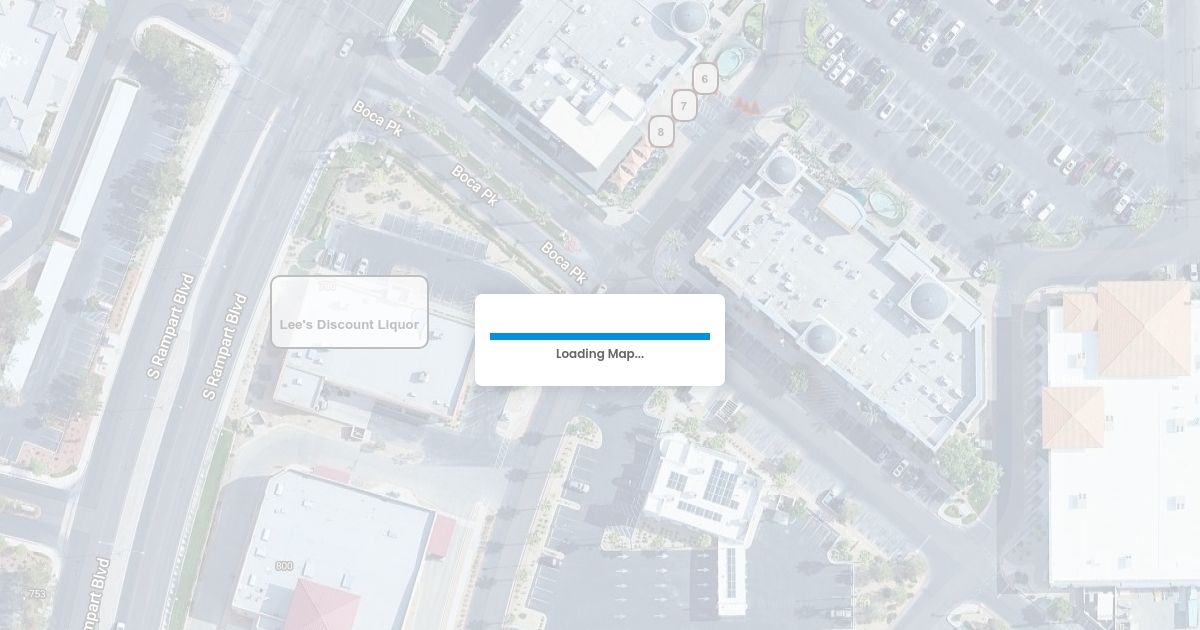Click the red pyramid roof near number 800
This screenshot has height=630, width=1200.
tap(321, 604)
